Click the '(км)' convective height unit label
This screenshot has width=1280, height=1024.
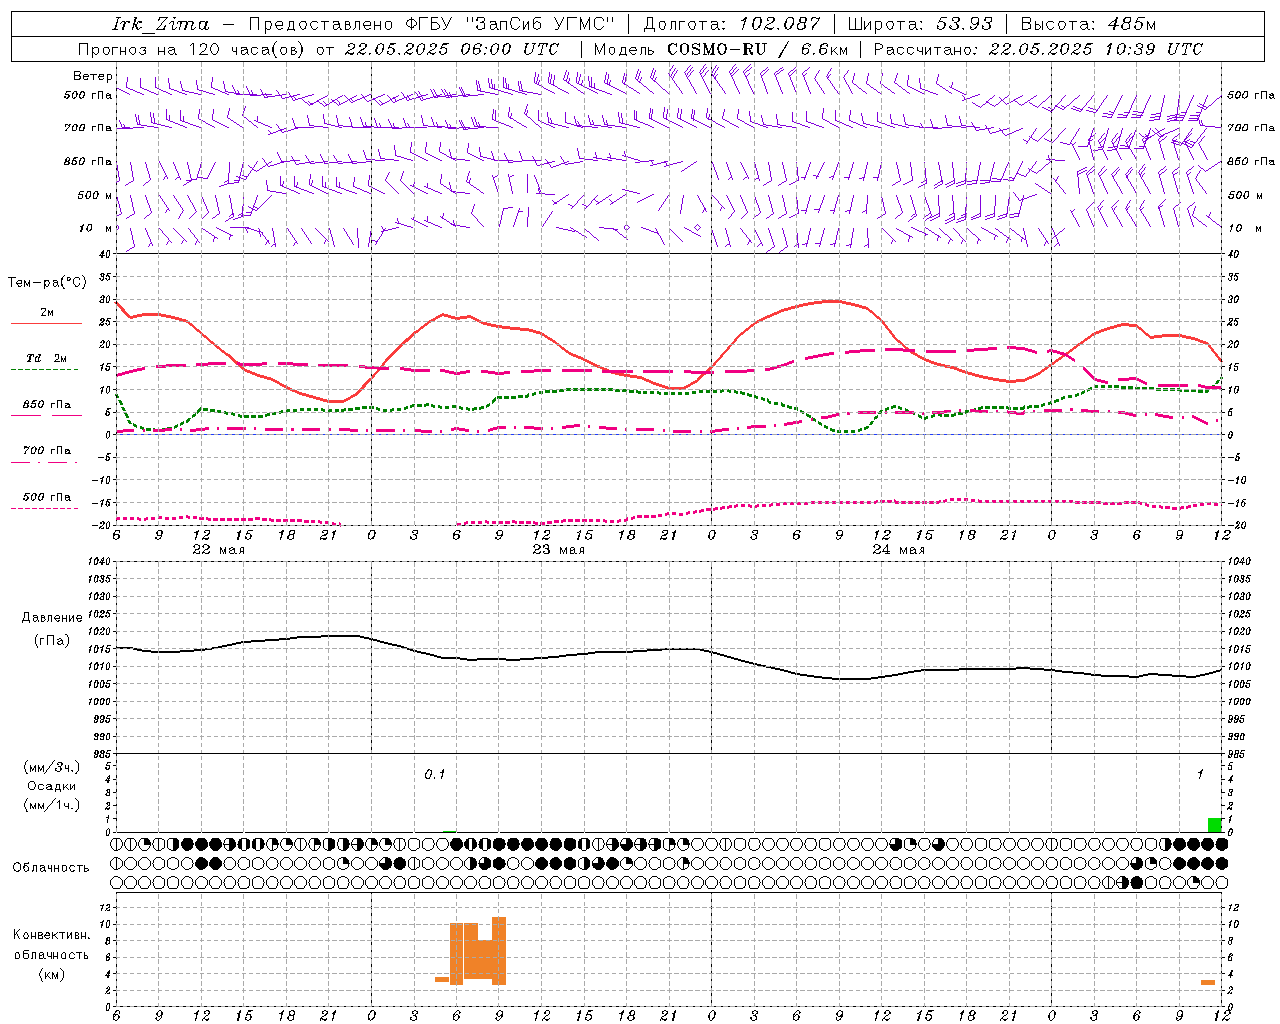click(x=52, y=973)
